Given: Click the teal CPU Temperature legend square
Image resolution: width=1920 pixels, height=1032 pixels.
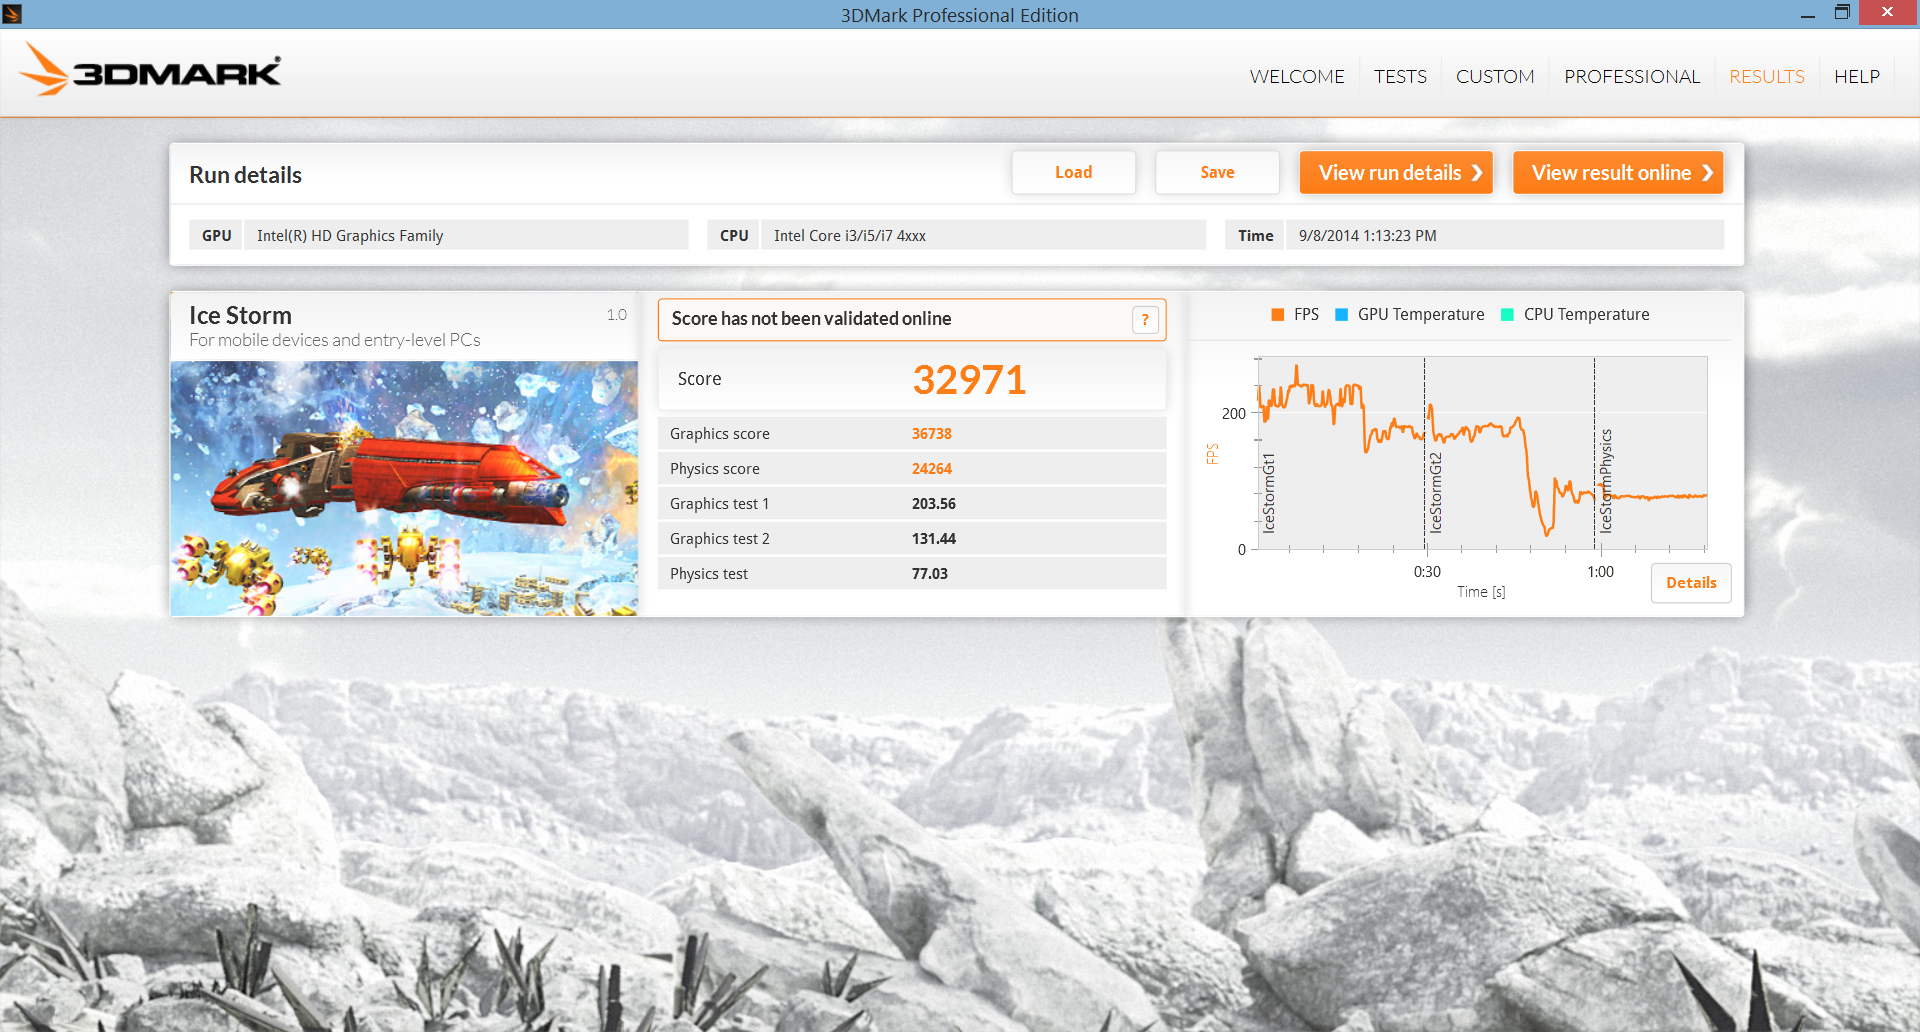Looking at the screenshot, I should 1507,315.
